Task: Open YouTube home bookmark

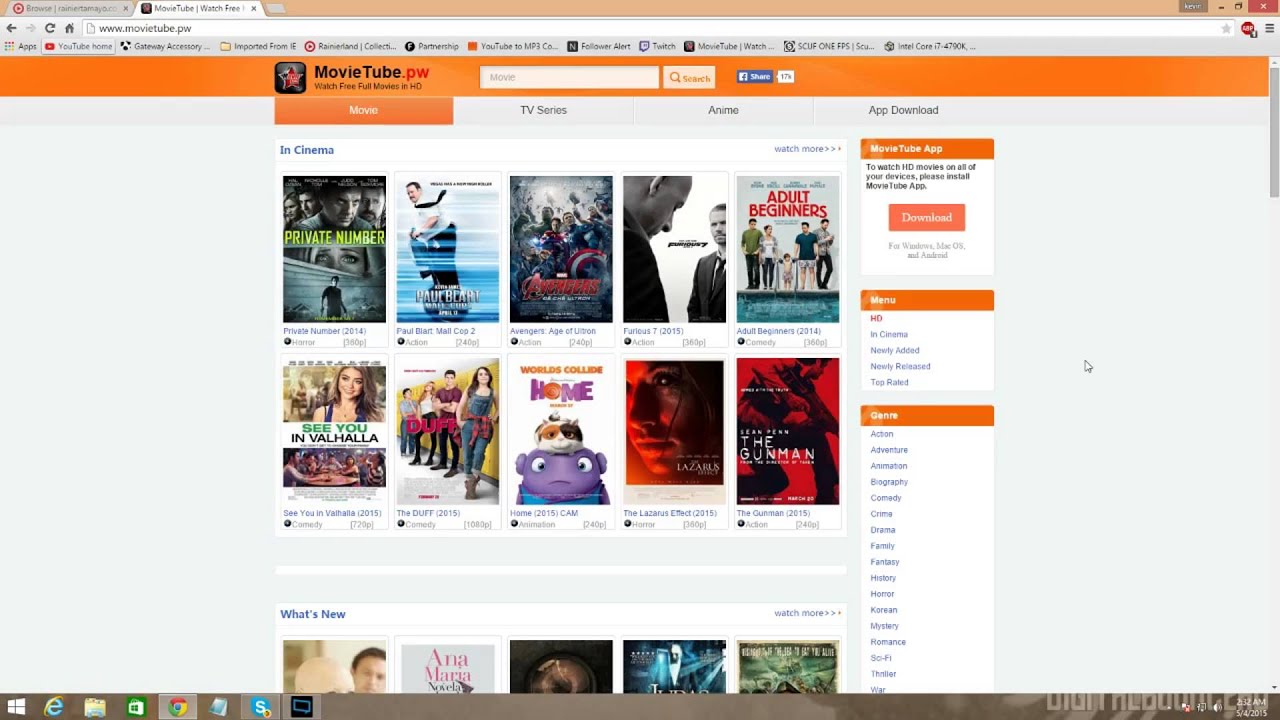Action: [79, 46]
